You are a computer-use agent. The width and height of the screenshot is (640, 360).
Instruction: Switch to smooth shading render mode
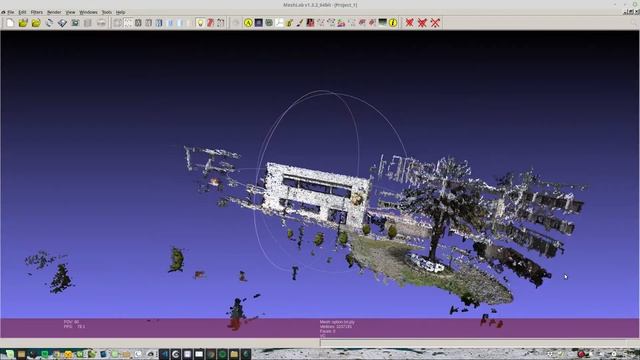coord(180,23)
